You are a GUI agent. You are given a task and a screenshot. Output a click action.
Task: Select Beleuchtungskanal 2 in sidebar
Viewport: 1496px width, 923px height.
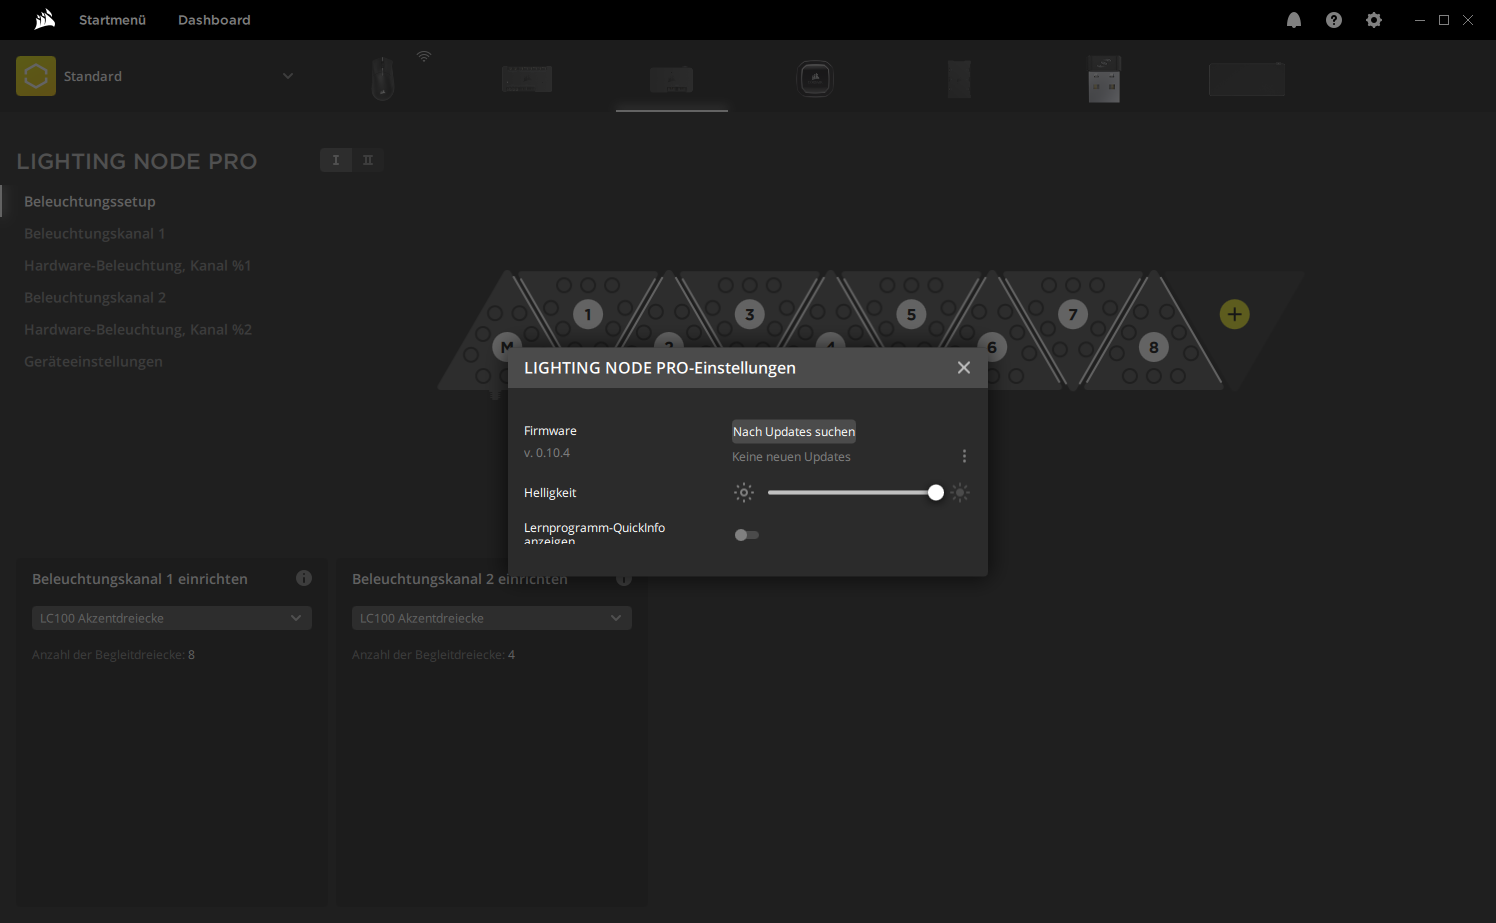pos(95,297)
